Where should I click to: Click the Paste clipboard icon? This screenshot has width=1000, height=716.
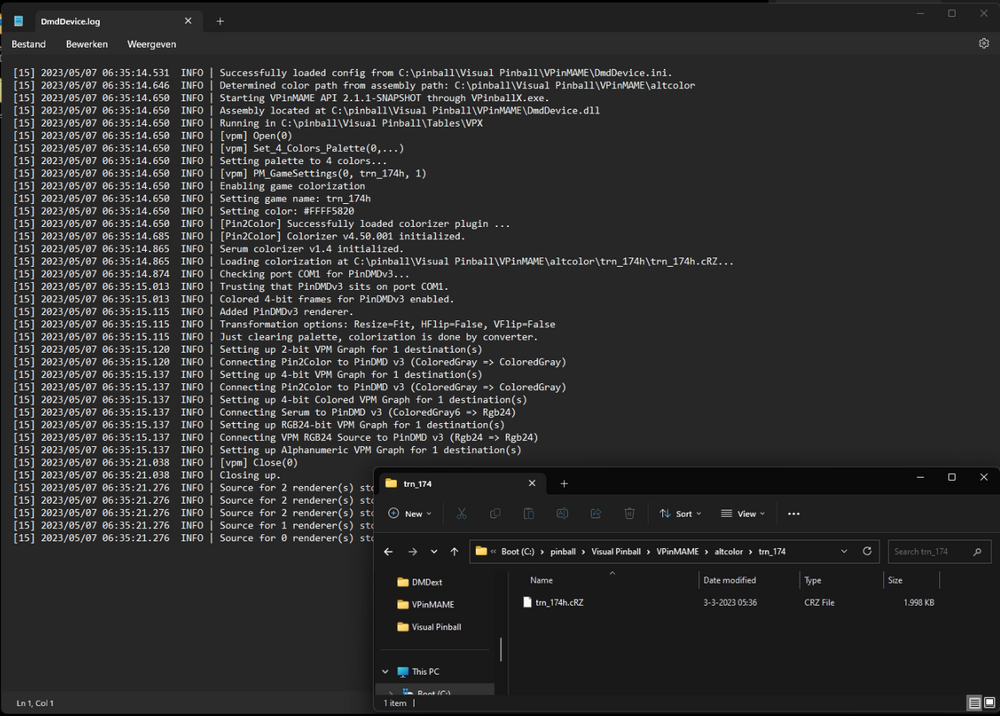pyautogui.click(x=529, y=513)
